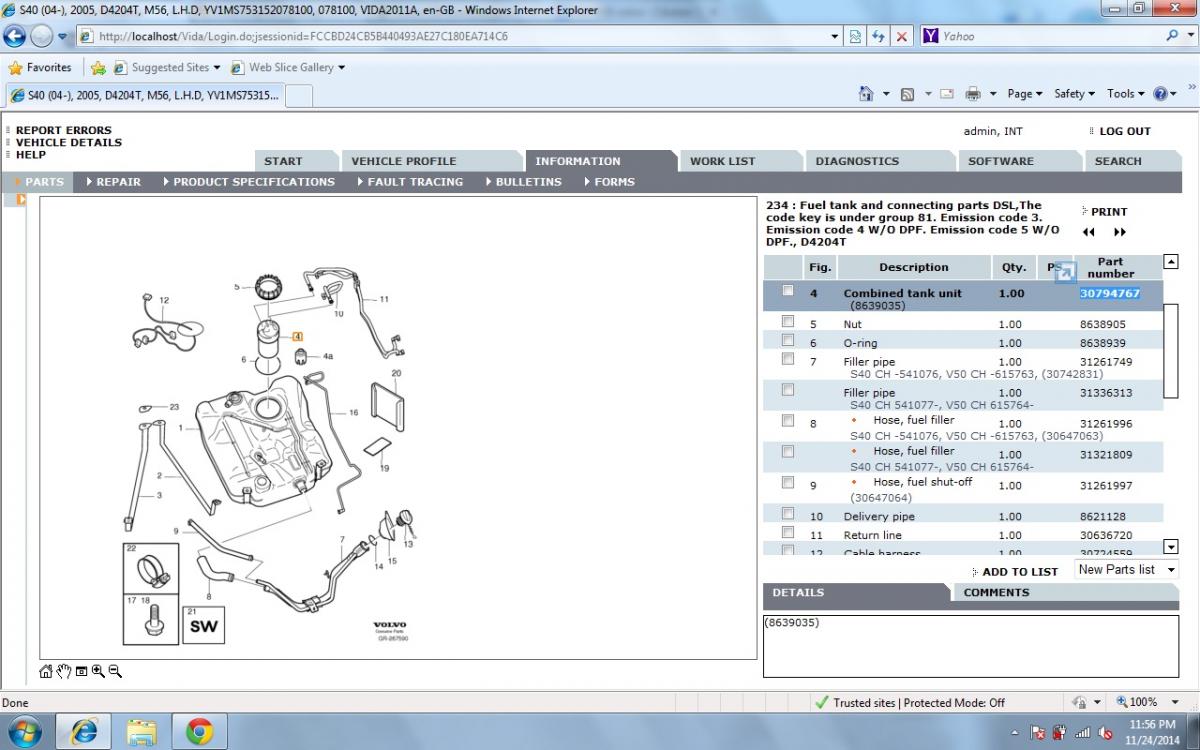Click LOG OUT link
This screenshot has height=750, width=1200.
[x=1125, y=131]
